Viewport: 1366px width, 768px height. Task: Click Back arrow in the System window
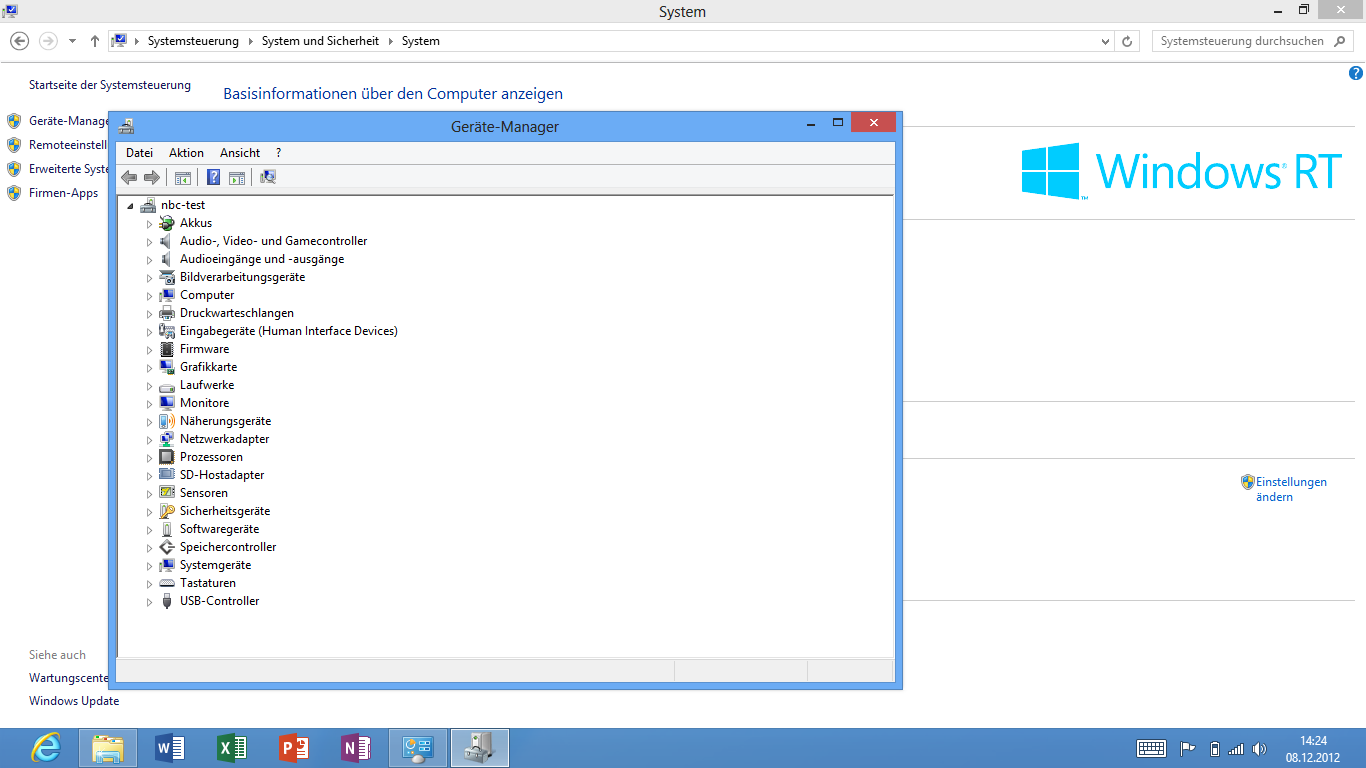(x=19, y=41)
